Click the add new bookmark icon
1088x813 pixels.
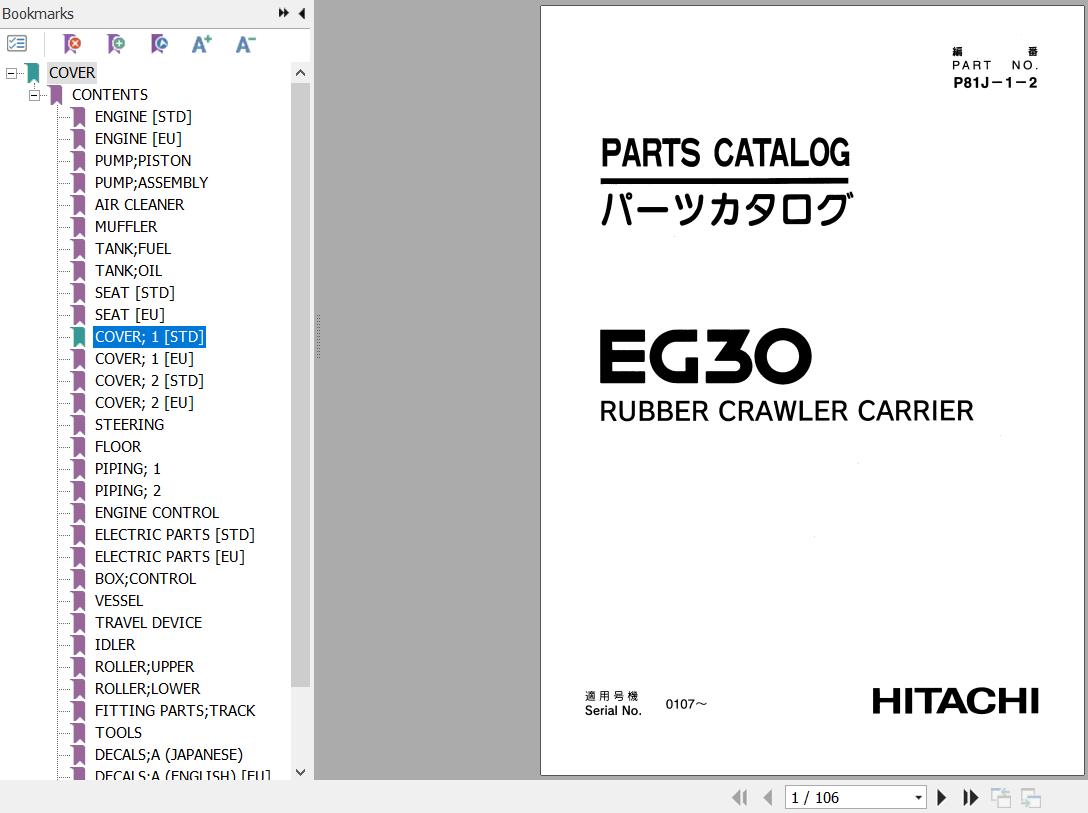tap(116, 44)
